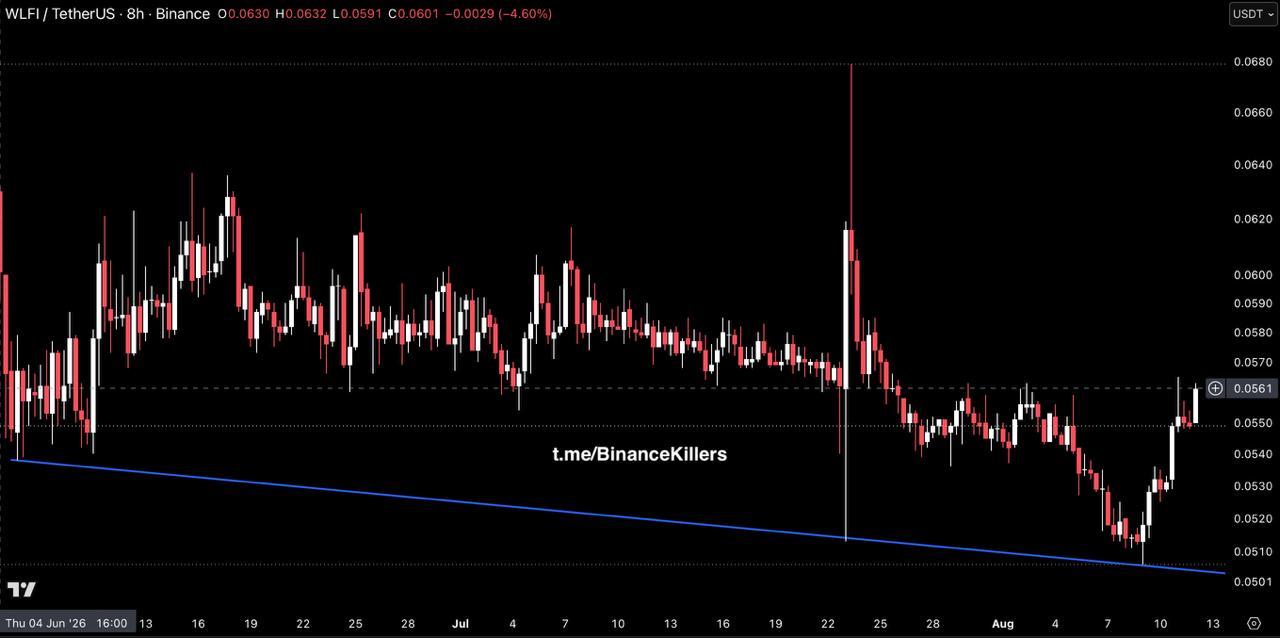This screenshot has width=1280, height=638.
Task: Click the 0.0680 price axis label
Action: click(x=1252, y=62)
